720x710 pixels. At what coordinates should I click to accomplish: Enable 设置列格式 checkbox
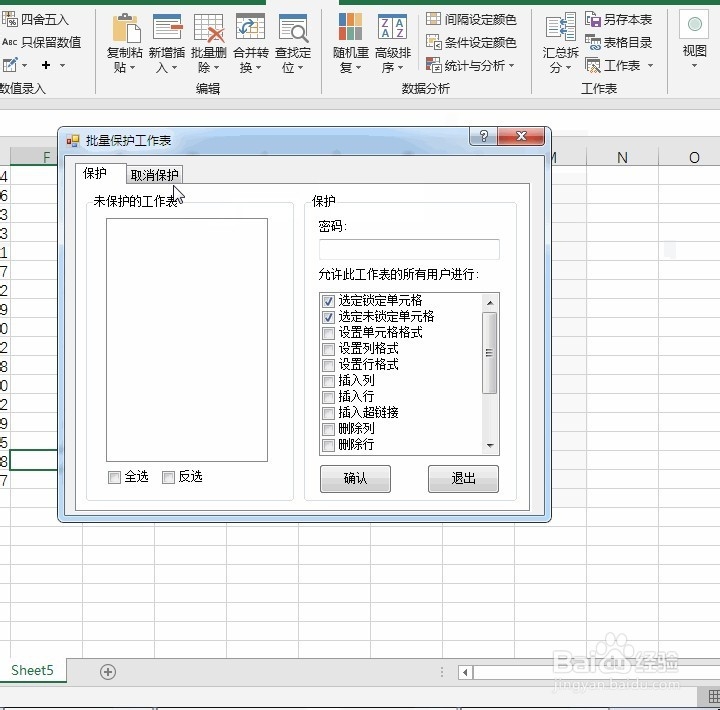click(x=328, y=349)
